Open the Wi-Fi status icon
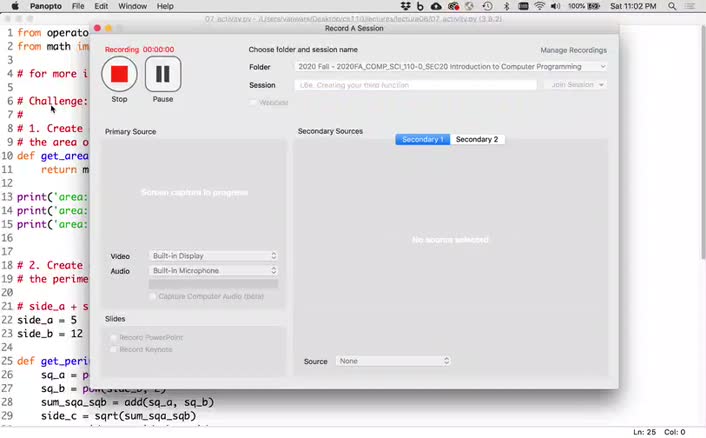The width and height of the screenshot is (706, 438). tap(540, 6)
